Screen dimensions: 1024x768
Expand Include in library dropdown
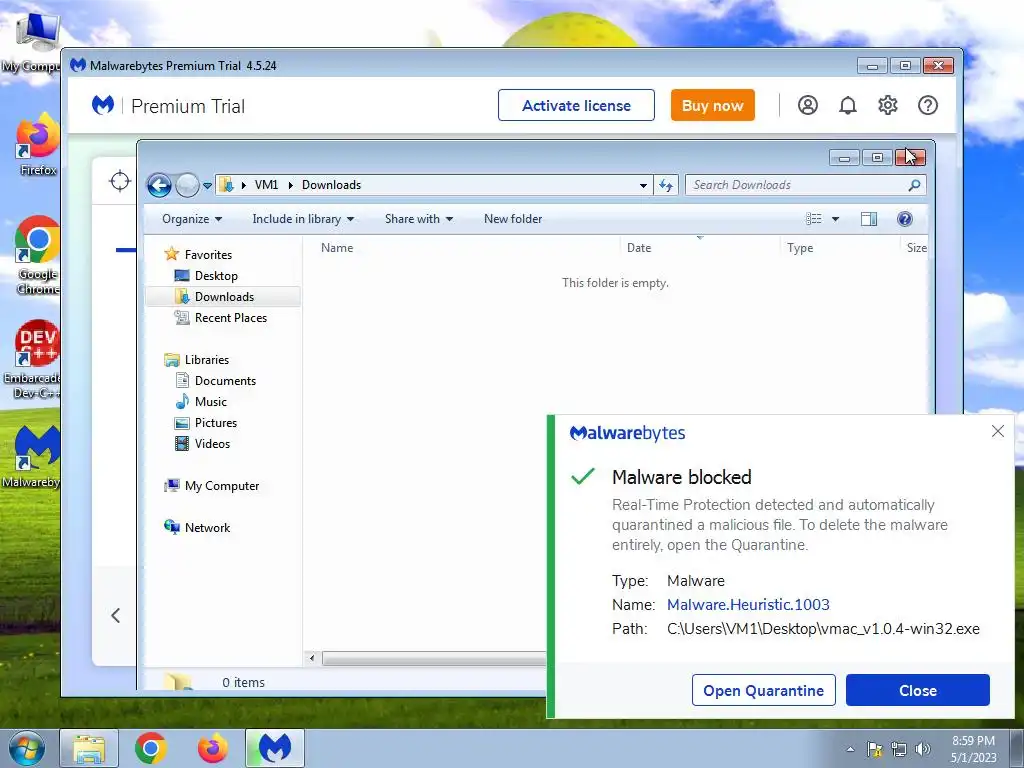coord(303,219)
